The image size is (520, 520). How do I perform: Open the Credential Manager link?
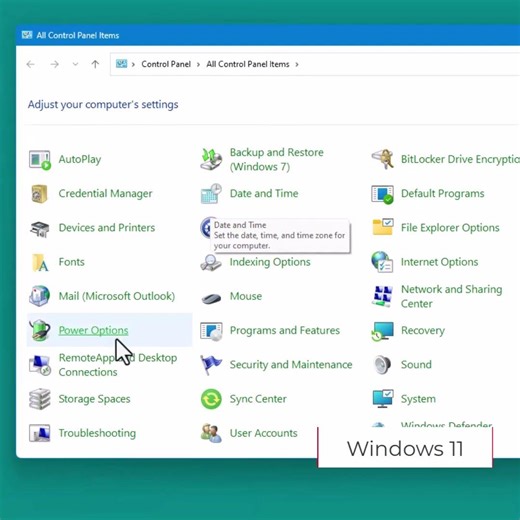[105, 193]
